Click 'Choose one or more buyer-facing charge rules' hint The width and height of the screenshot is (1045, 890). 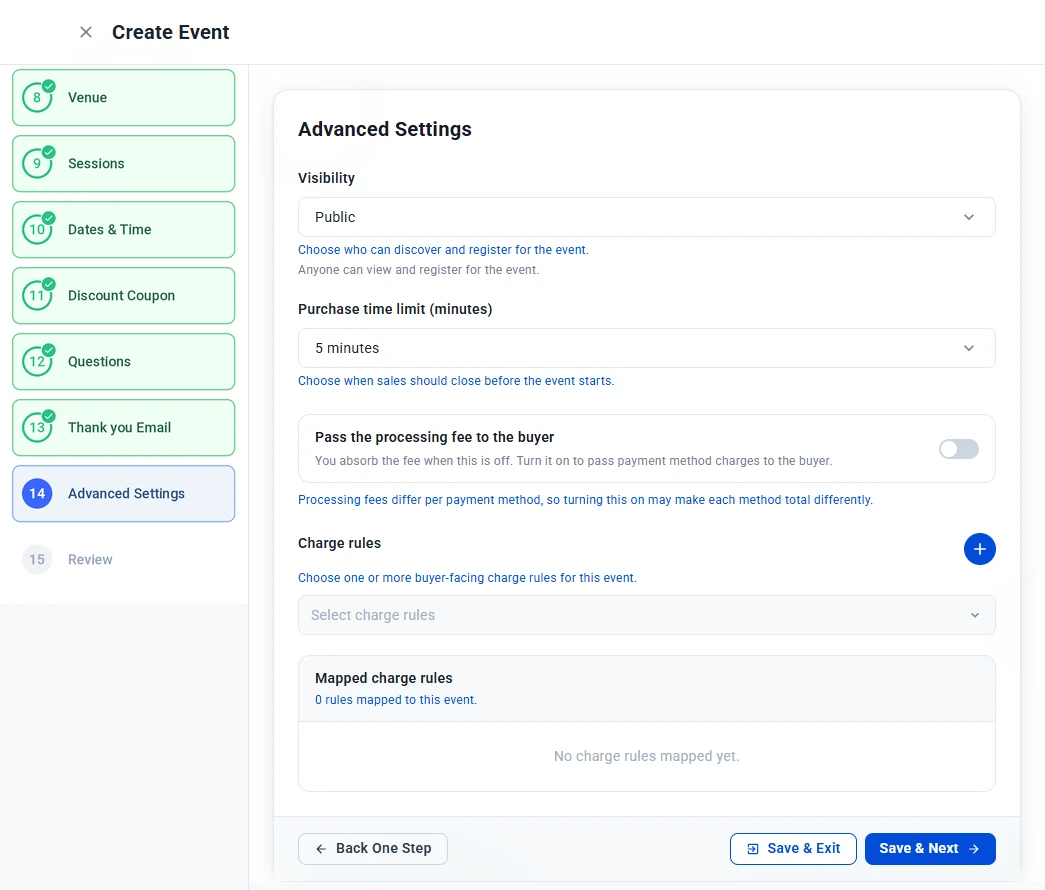click(x=467, y=578)
